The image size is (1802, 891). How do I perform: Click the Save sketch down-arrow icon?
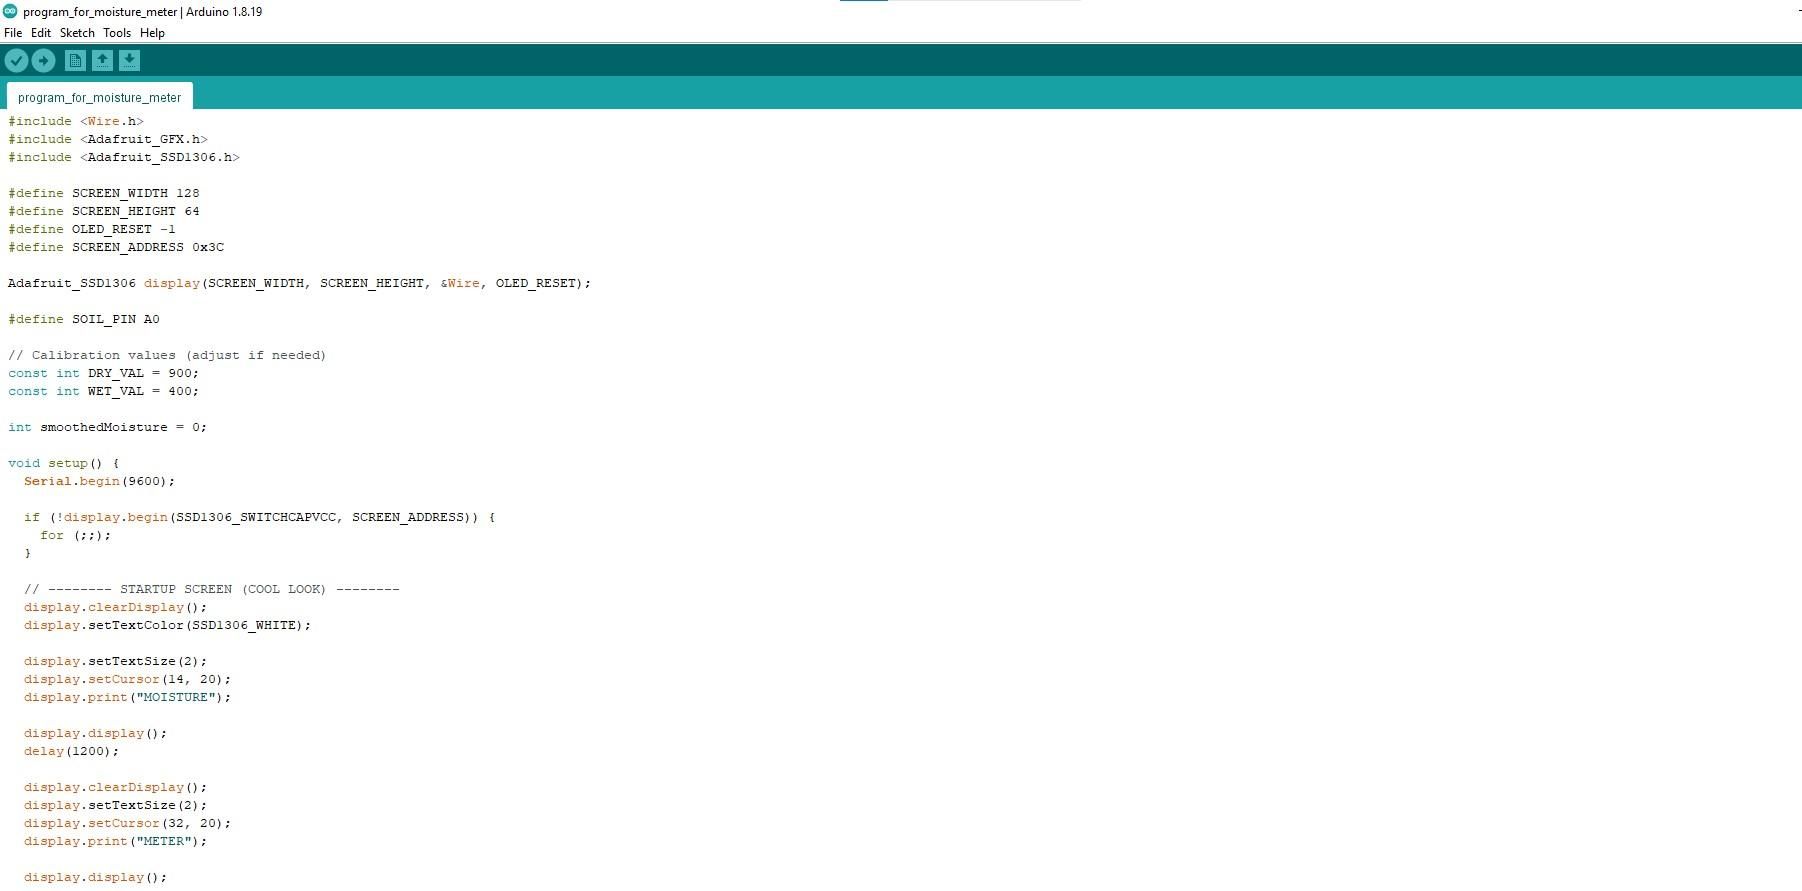129,61
